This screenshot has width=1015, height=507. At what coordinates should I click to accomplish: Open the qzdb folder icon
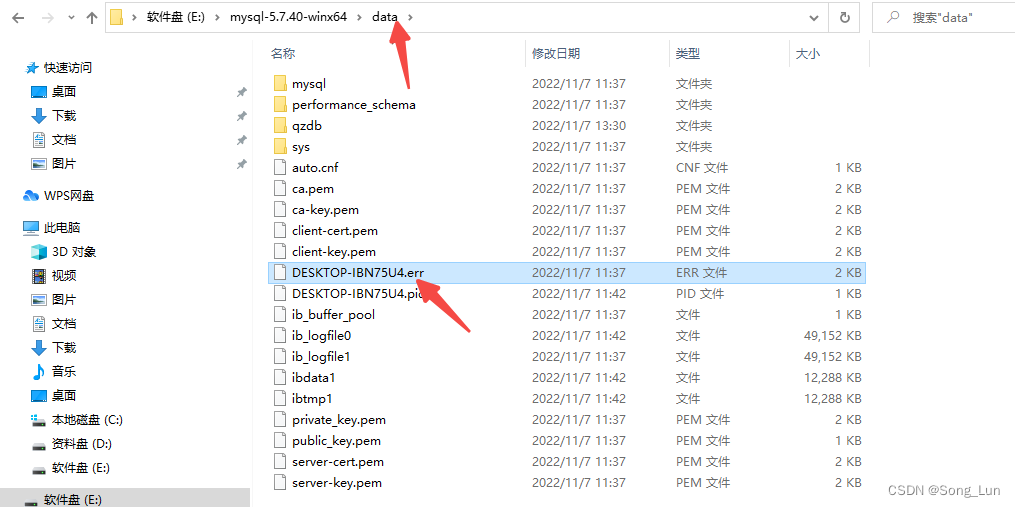(x=280, y=126)
